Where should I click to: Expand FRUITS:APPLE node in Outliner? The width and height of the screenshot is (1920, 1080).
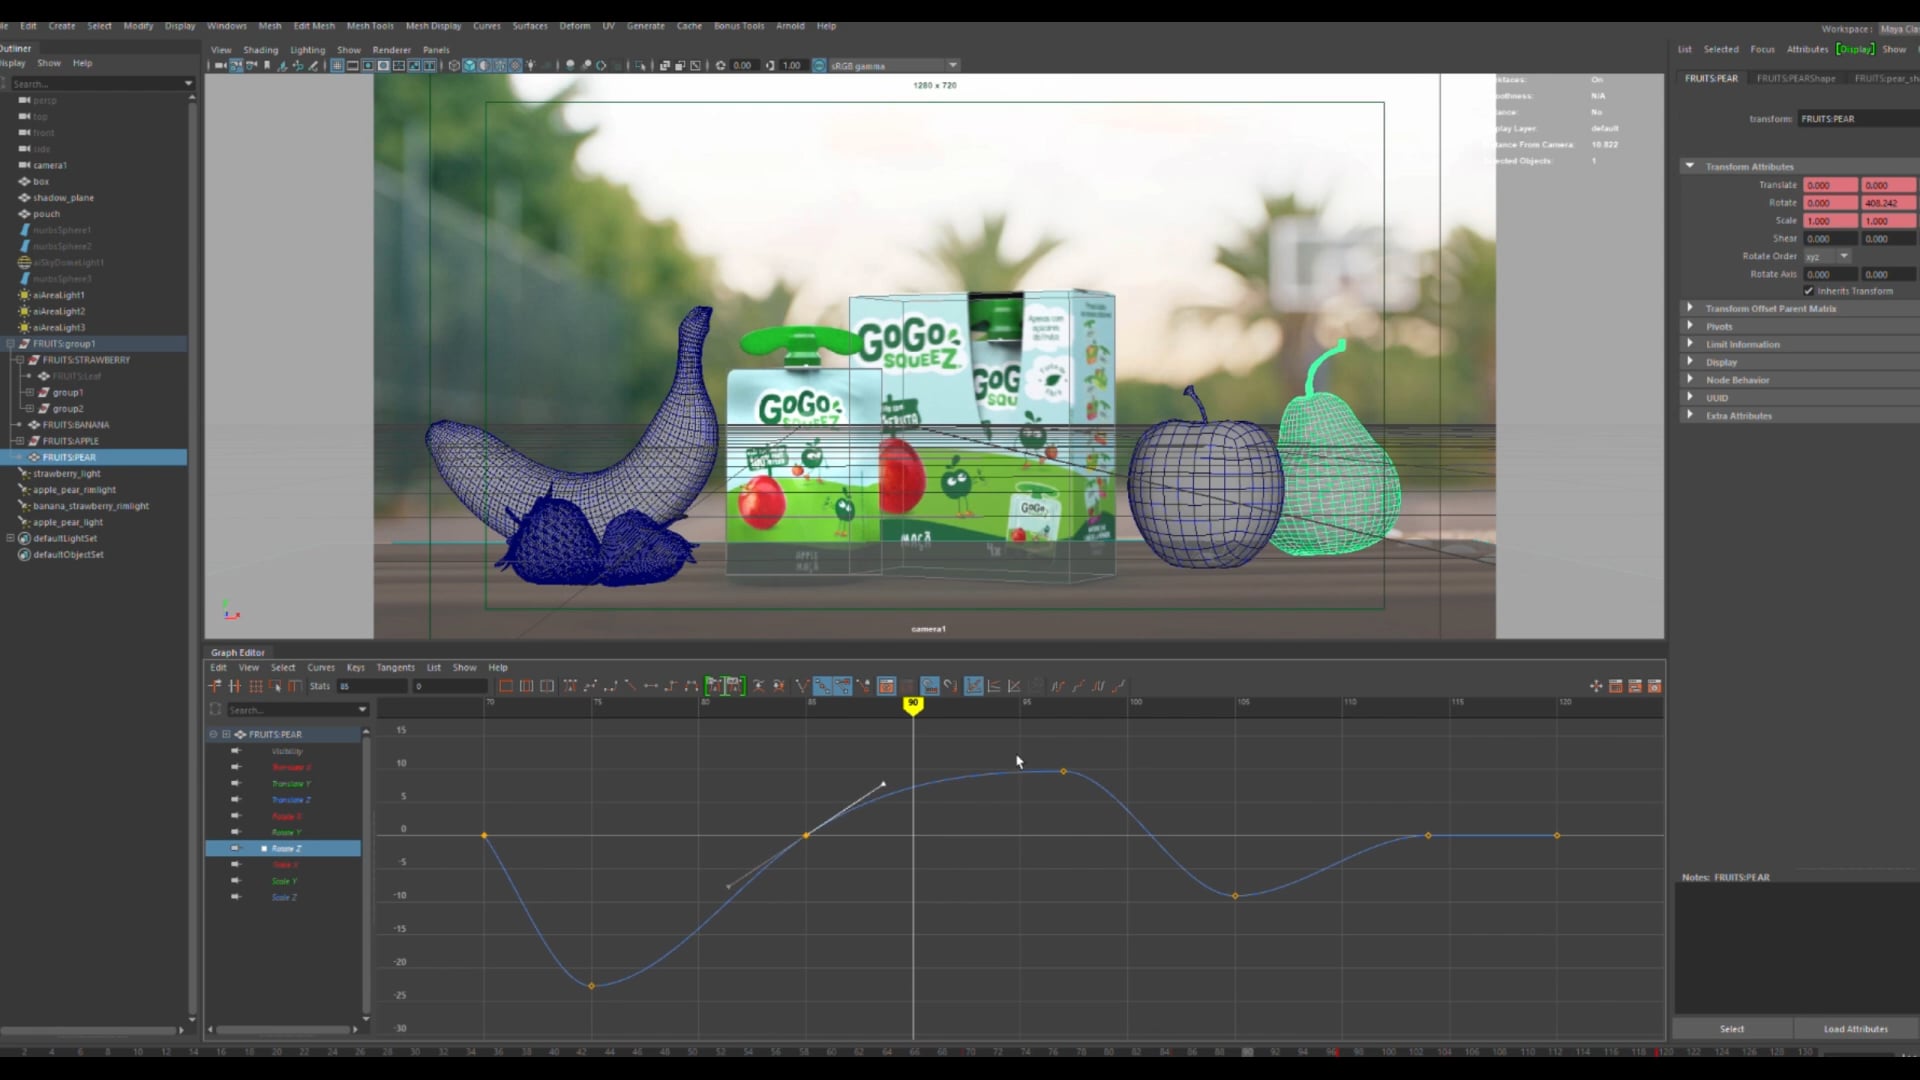19,440
